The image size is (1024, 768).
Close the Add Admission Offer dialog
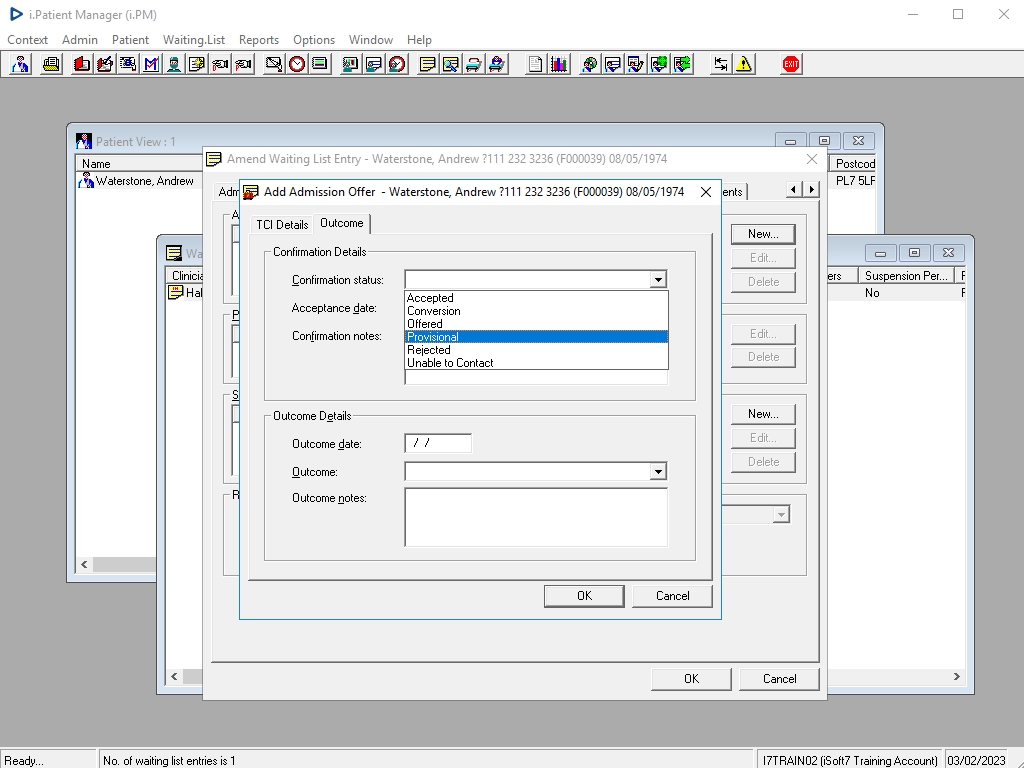(x=706, y=192)
